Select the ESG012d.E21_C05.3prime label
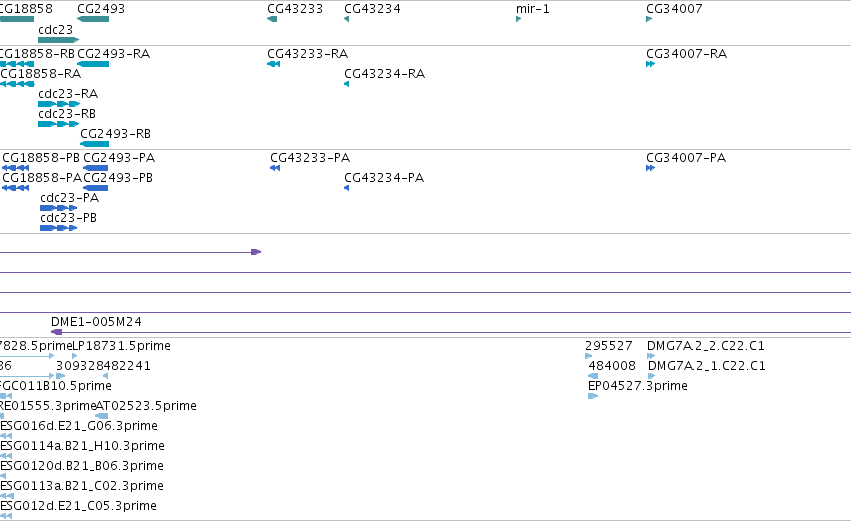Screen dimensions: 851x521 [79, 505]
